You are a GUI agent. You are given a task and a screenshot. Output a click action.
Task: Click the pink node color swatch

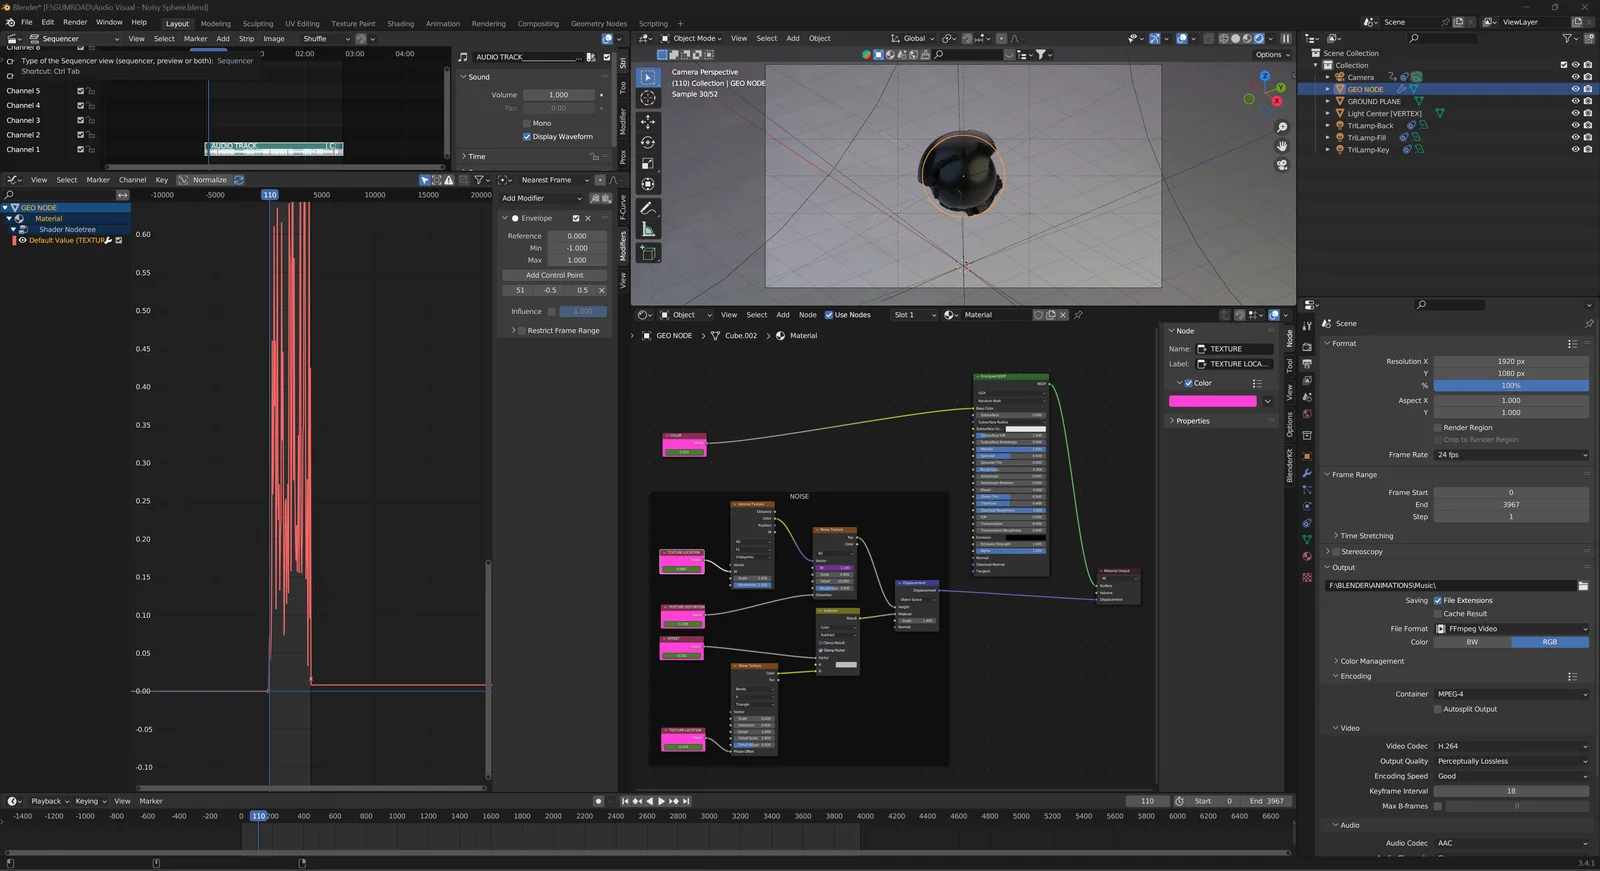click(1212, 401)
